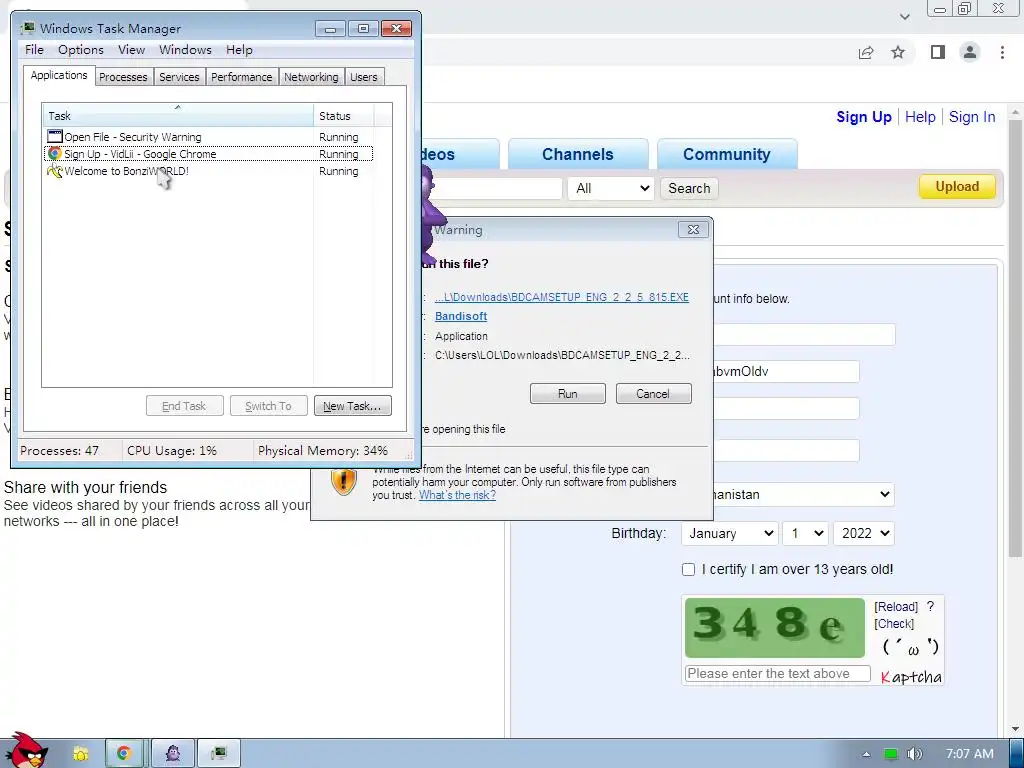1024x768 pixels.
Task: Open Task Manager Help menu
Action: point(239,50)
